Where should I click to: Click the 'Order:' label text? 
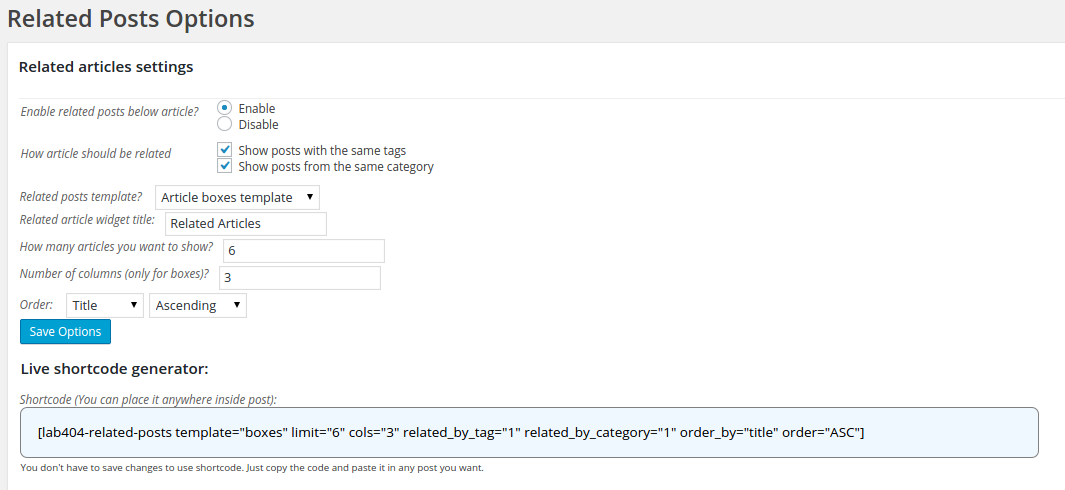pos(37,304)
